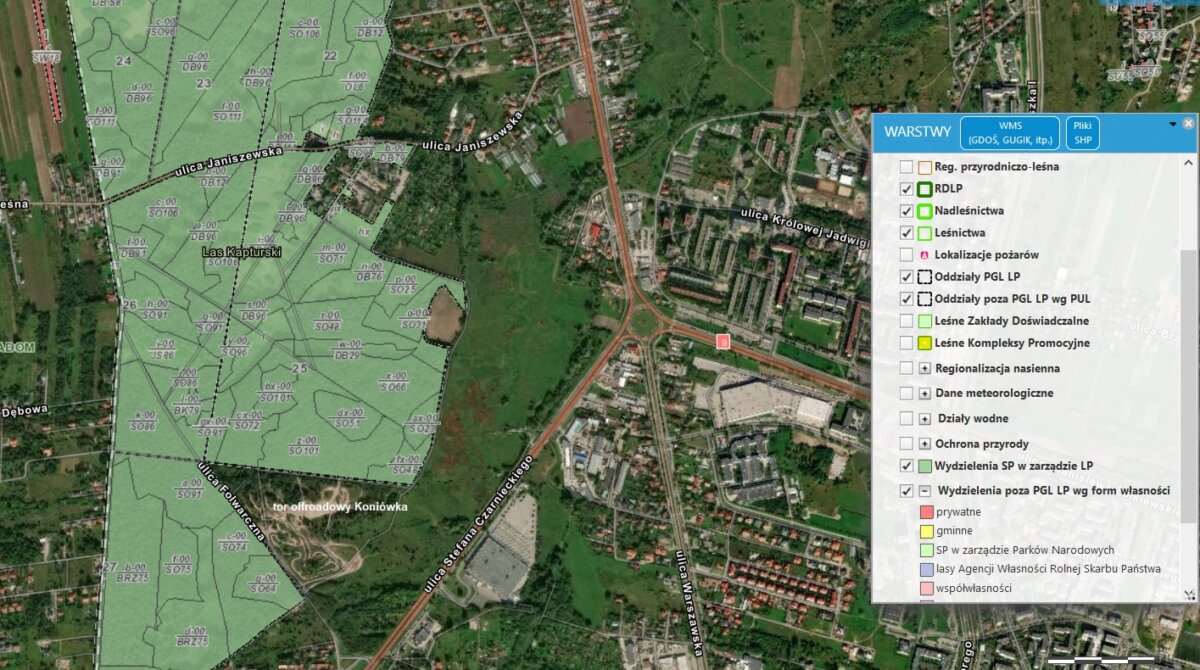Click the tor offroadowy Koniówka map label
The height and width of the screenshot is (670, 1200).
(340, 507)
